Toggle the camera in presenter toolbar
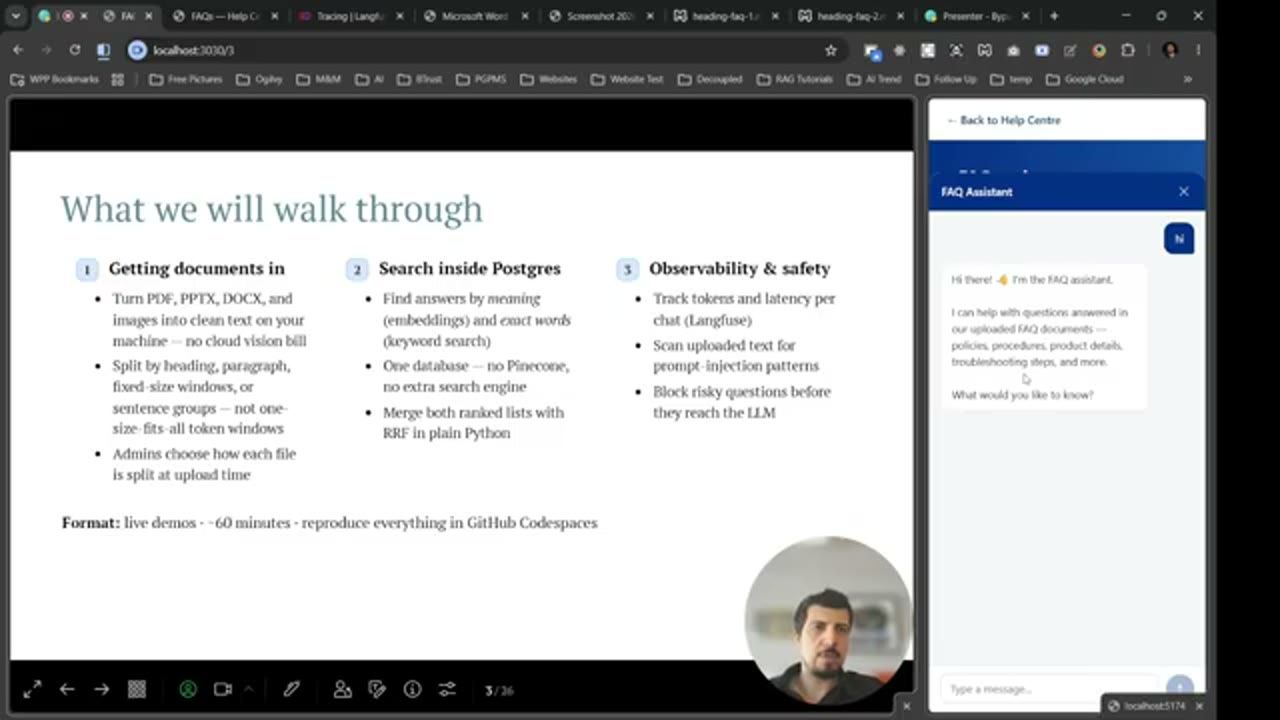The image size is (1280, 720). pyautogui.click(x=223, y=689)
